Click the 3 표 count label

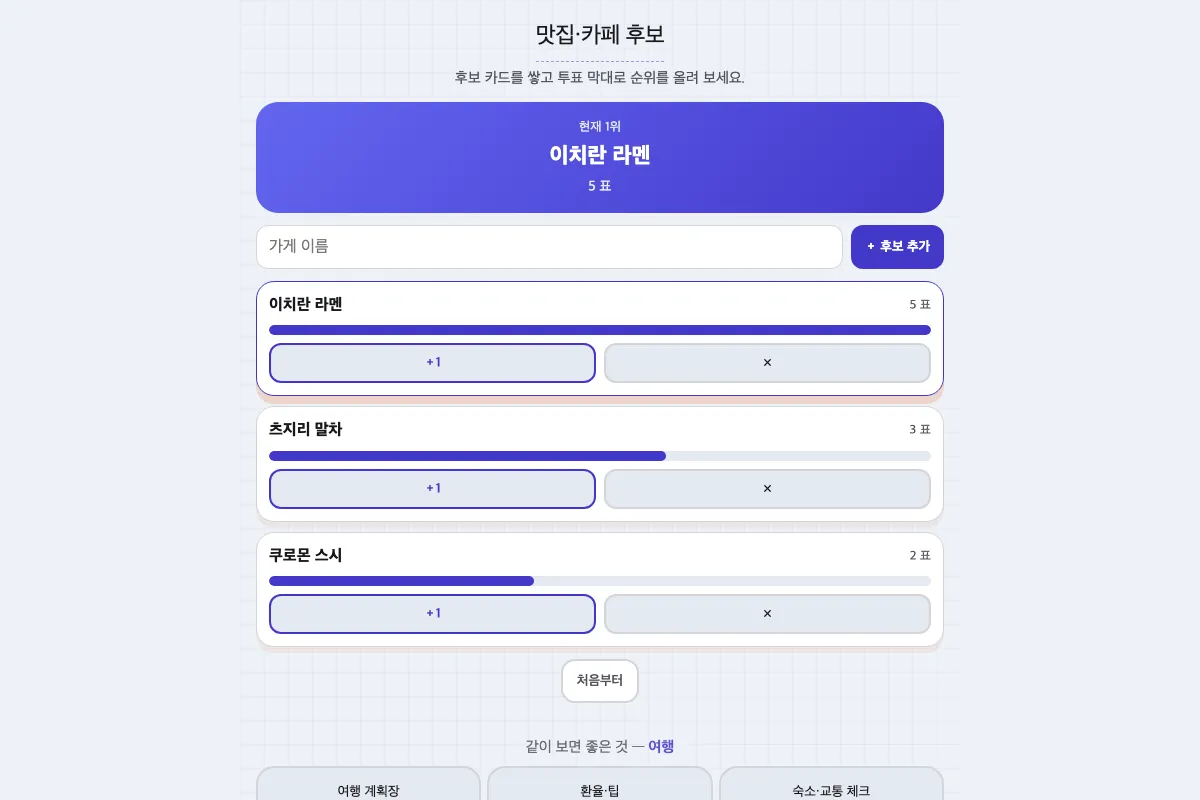(920, 430)
